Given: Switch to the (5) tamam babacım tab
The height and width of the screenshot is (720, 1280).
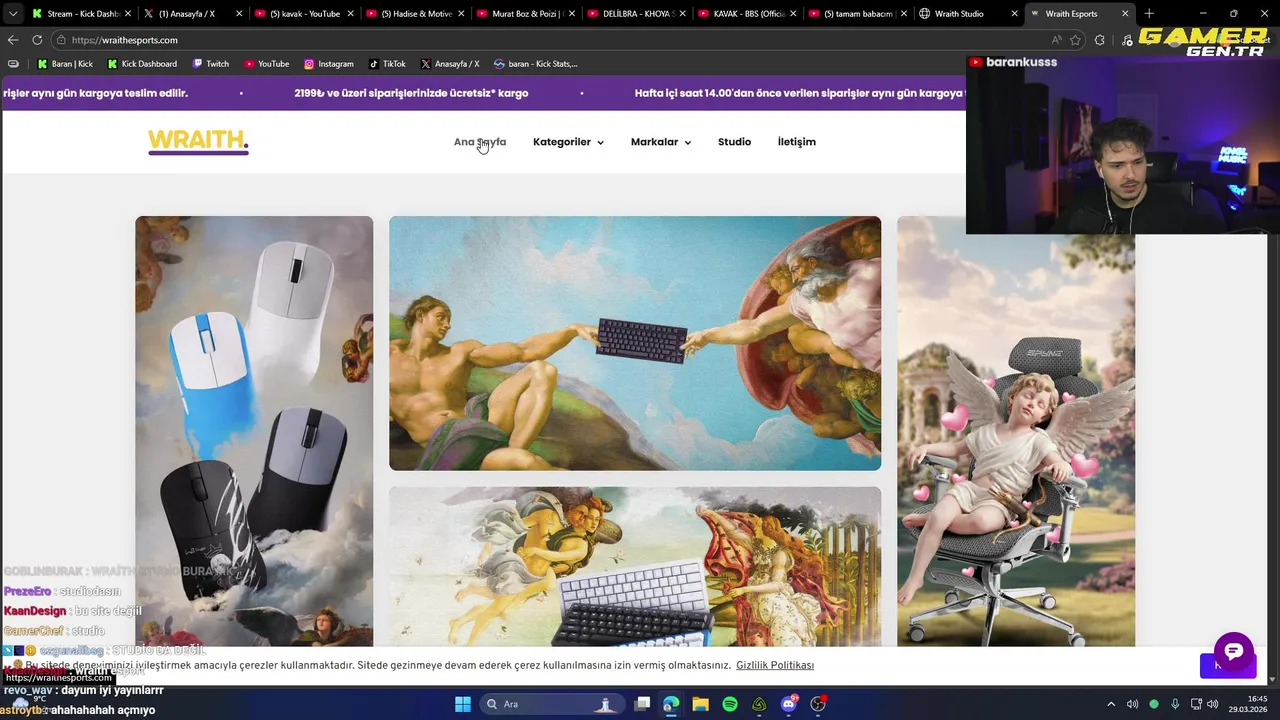Looking at the screenshot, I should (859, 14).
